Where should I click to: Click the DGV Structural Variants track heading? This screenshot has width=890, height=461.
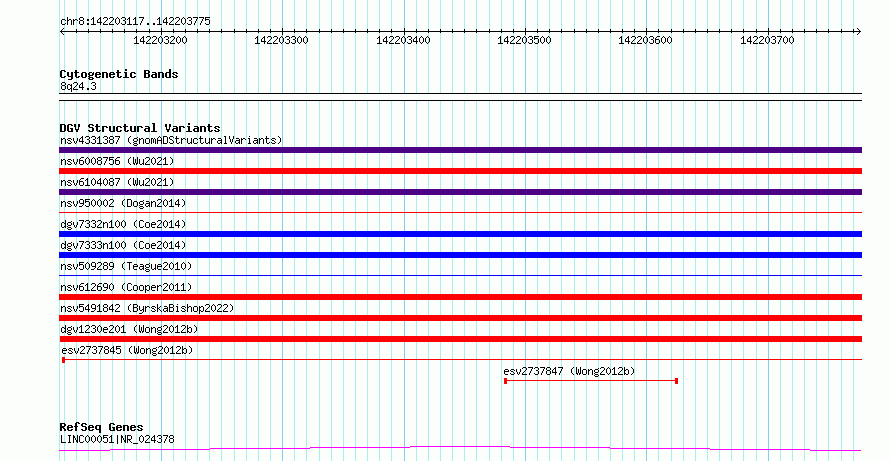tap(140, 128)
